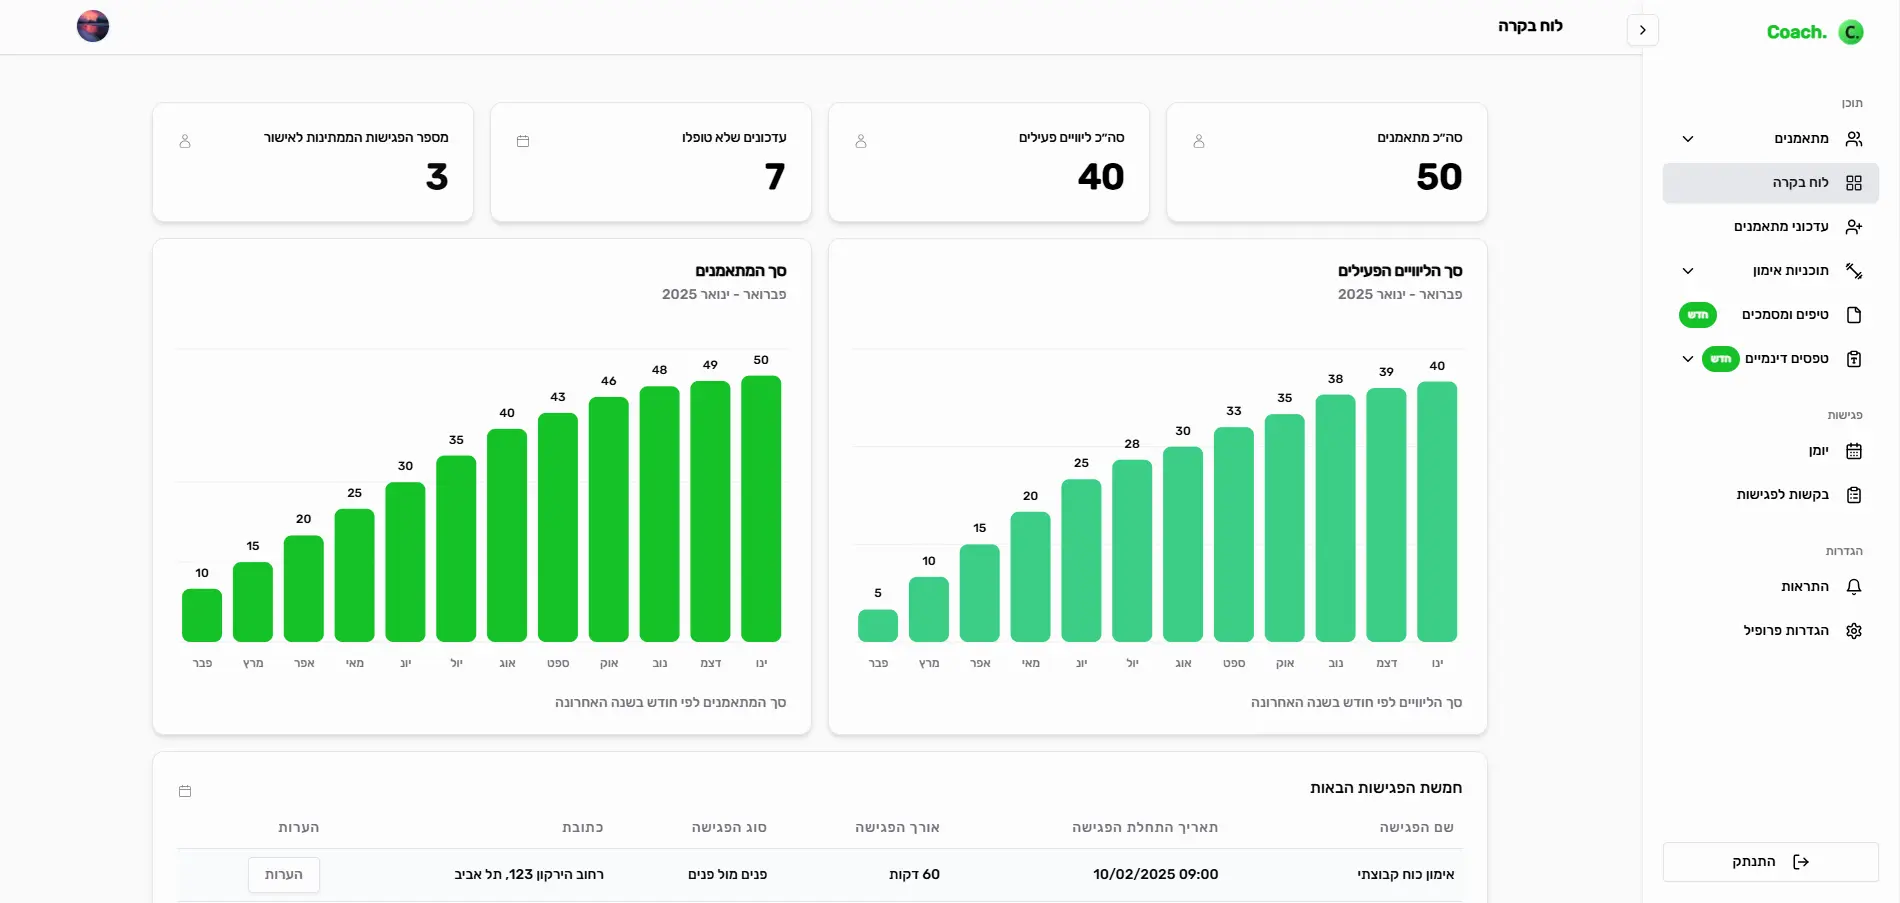Collapse the sidebar with the arrow button

coord(1643,30)
